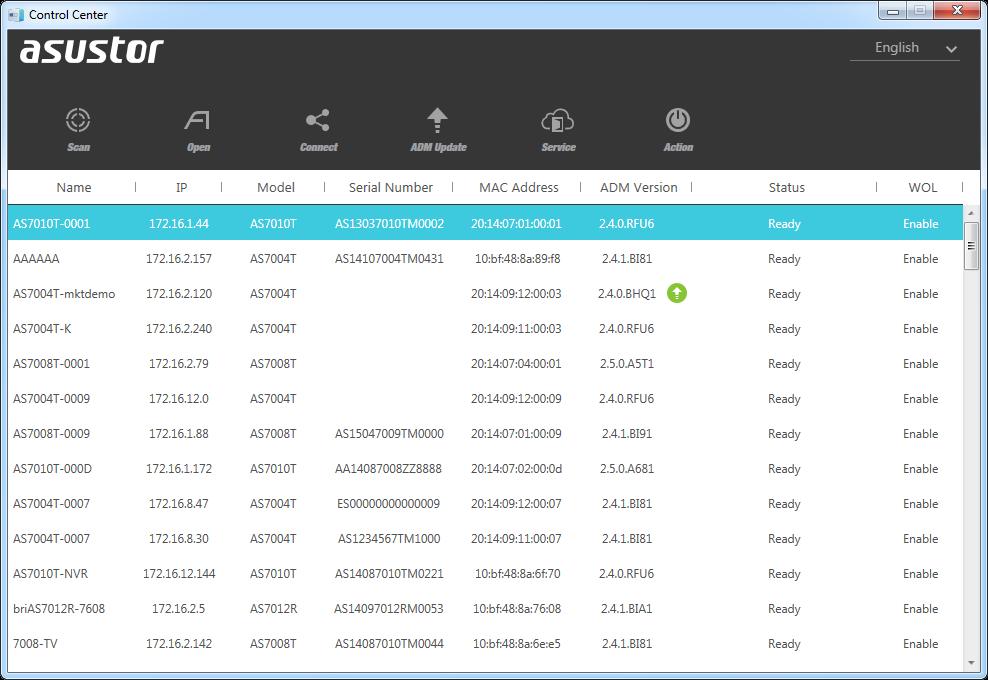The height and width of the screenshot is (680, 988).
Task: Click MAC address 10:bf:48:8a:89:f8
Action: pyautogui.click(x=517, y=258)
